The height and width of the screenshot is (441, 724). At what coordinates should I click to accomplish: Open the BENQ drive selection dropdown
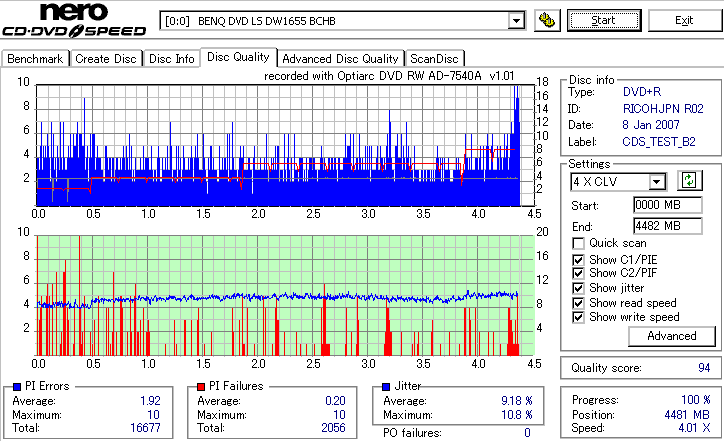click(516, 21)
